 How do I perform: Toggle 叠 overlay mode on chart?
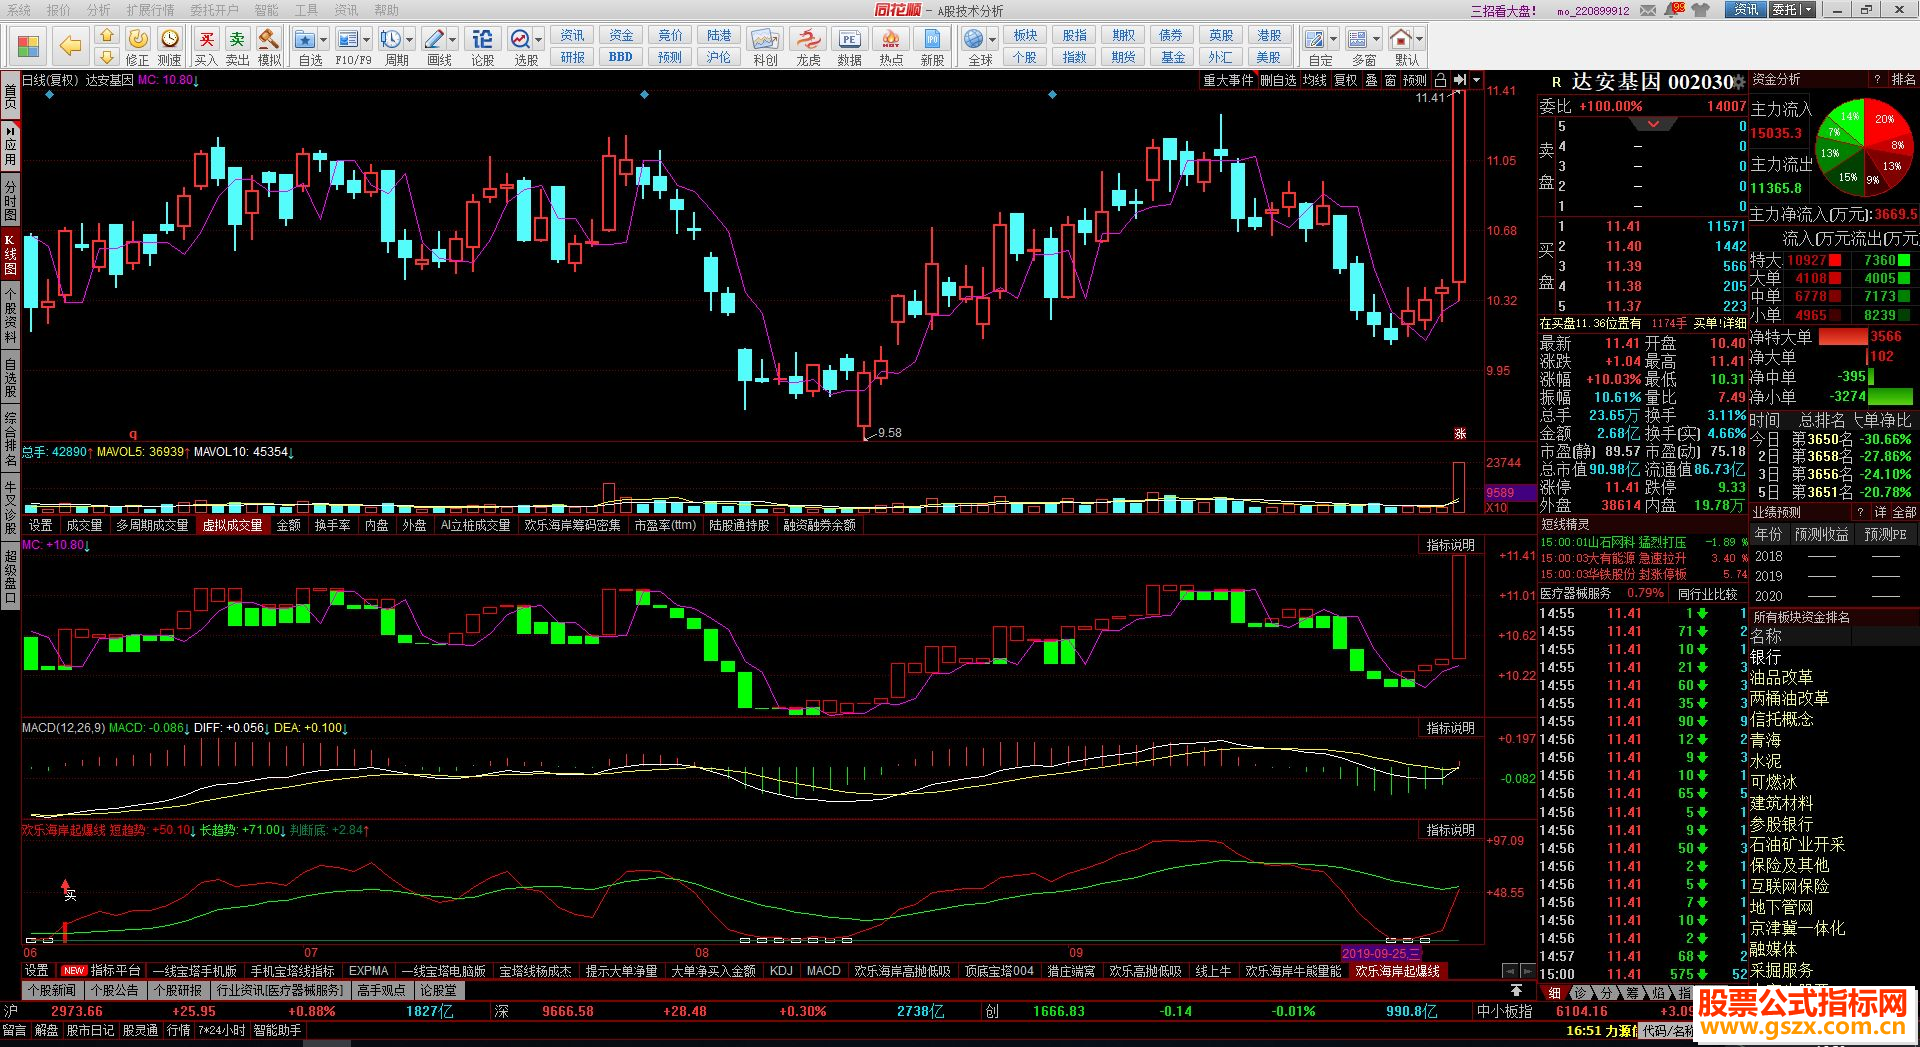(1371, 80)
